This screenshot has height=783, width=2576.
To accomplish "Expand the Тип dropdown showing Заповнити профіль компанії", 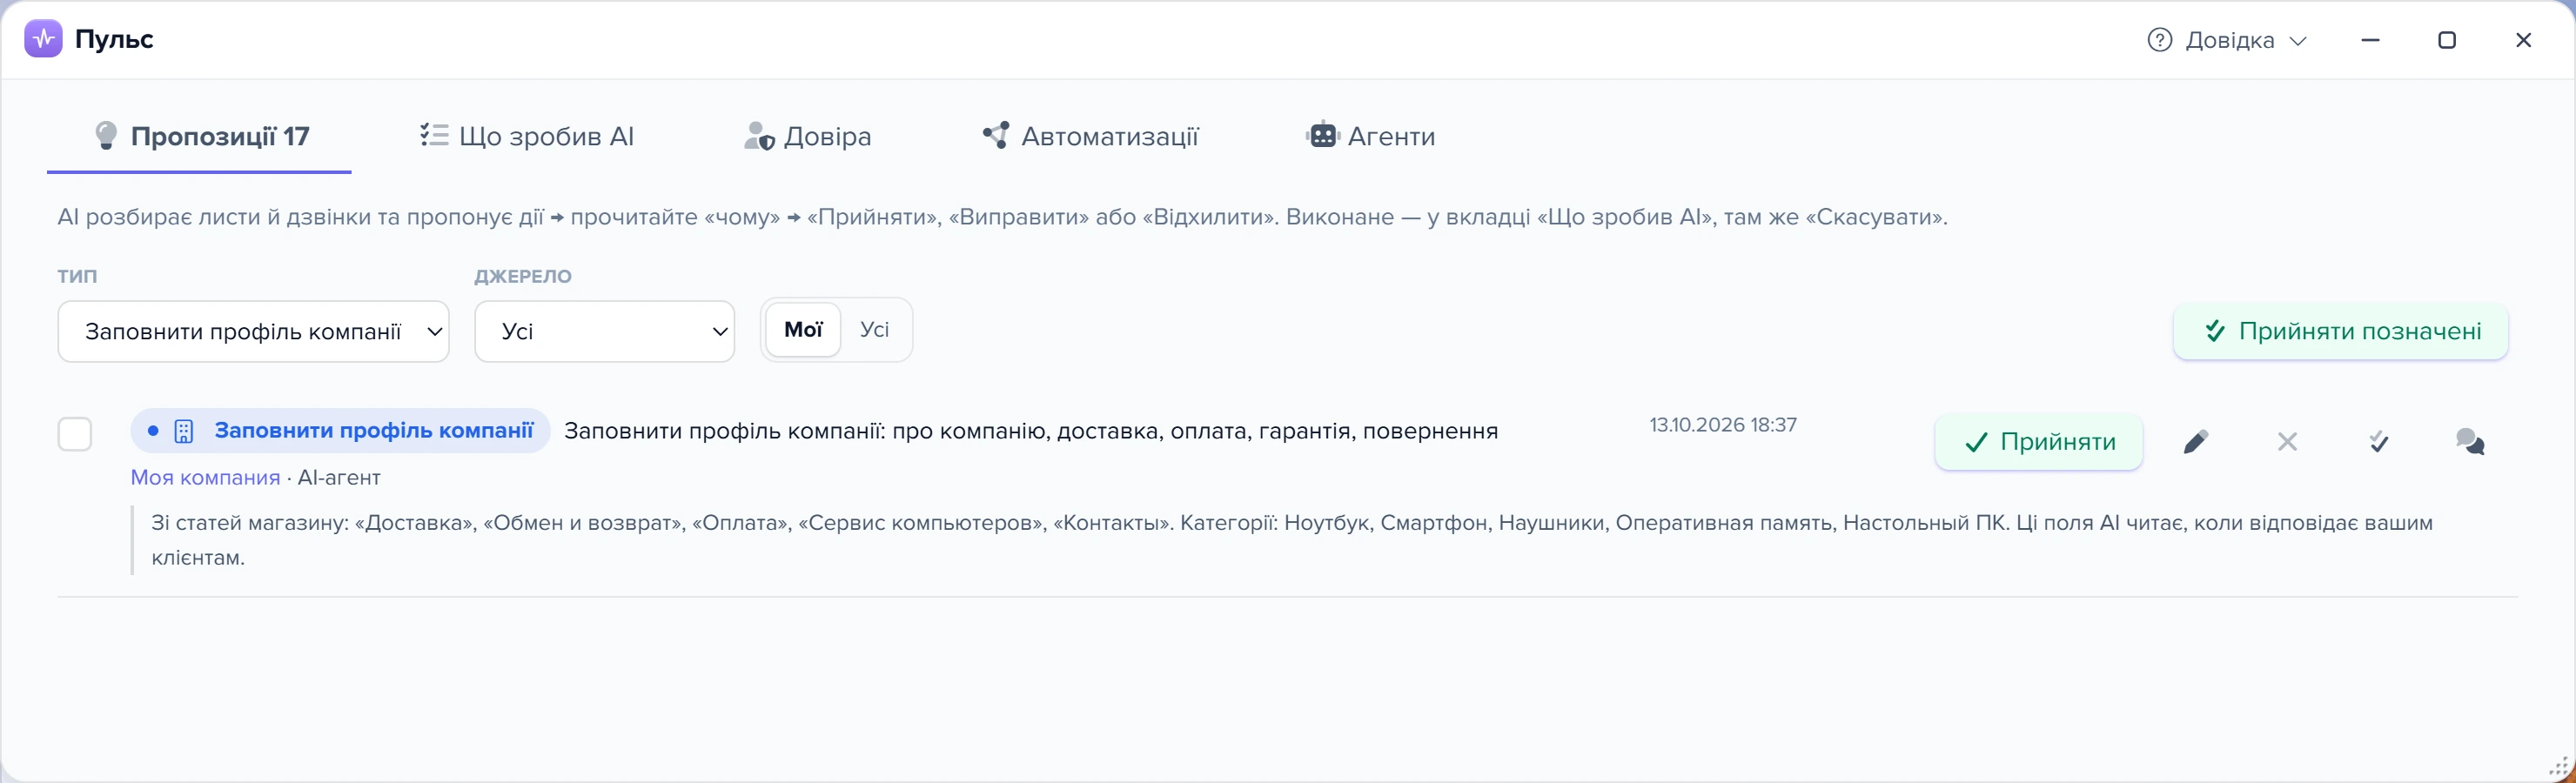I will pos(253,331).
